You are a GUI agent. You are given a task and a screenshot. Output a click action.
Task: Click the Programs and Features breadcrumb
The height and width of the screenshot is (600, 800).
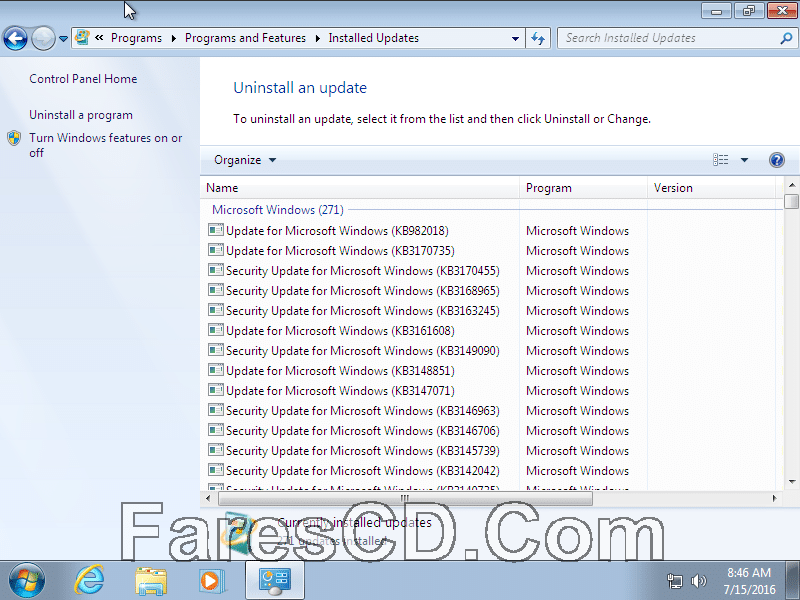click(245, 38)
